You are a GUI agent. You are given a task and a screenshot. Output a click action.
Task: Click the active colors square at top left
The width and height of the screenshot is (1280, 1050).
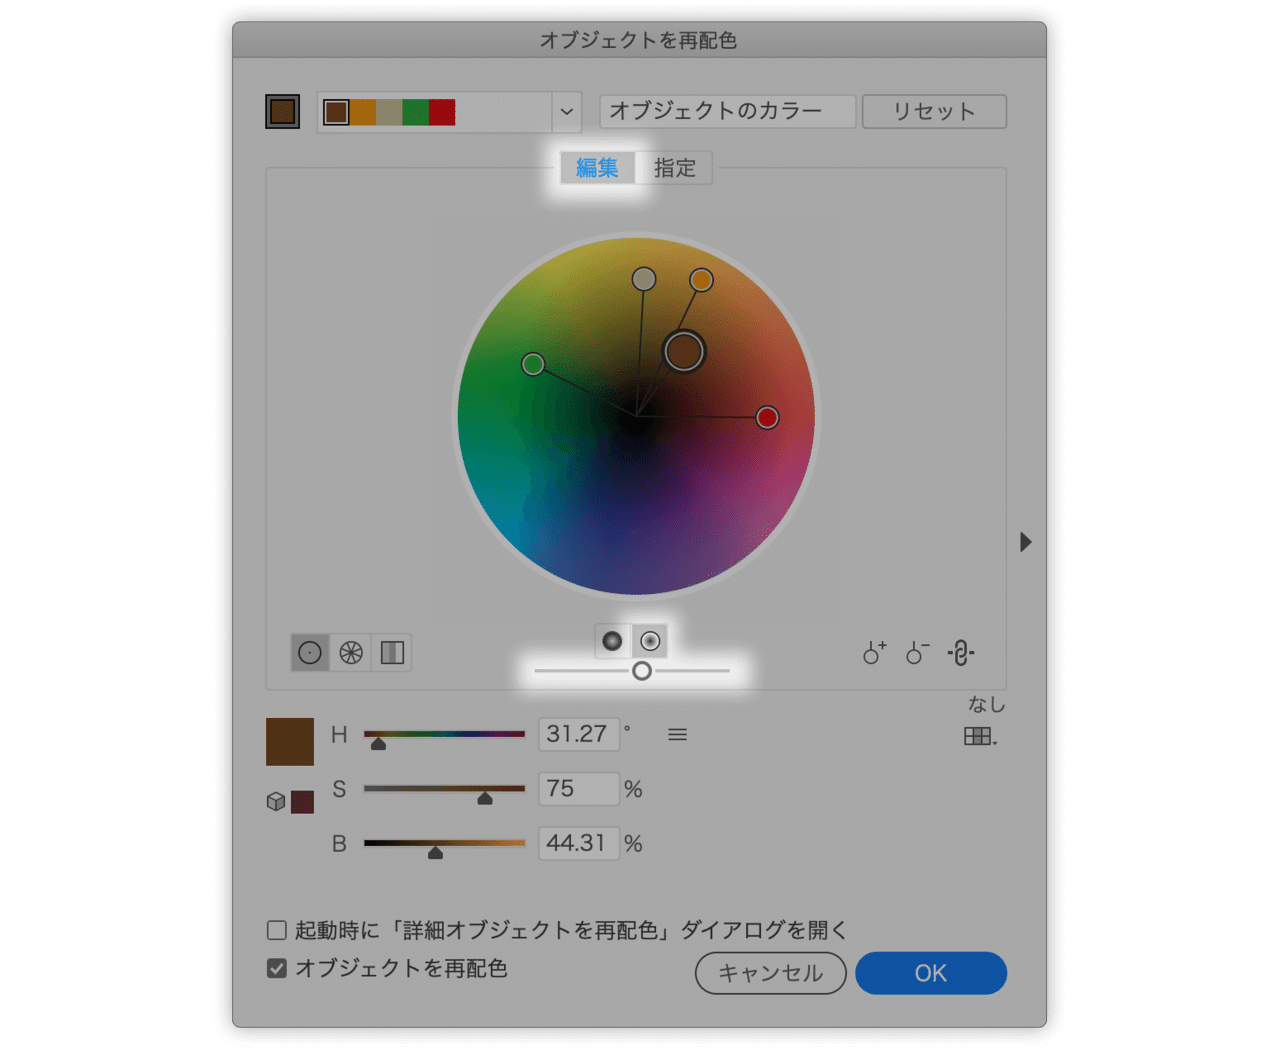[x=283, y=111]
